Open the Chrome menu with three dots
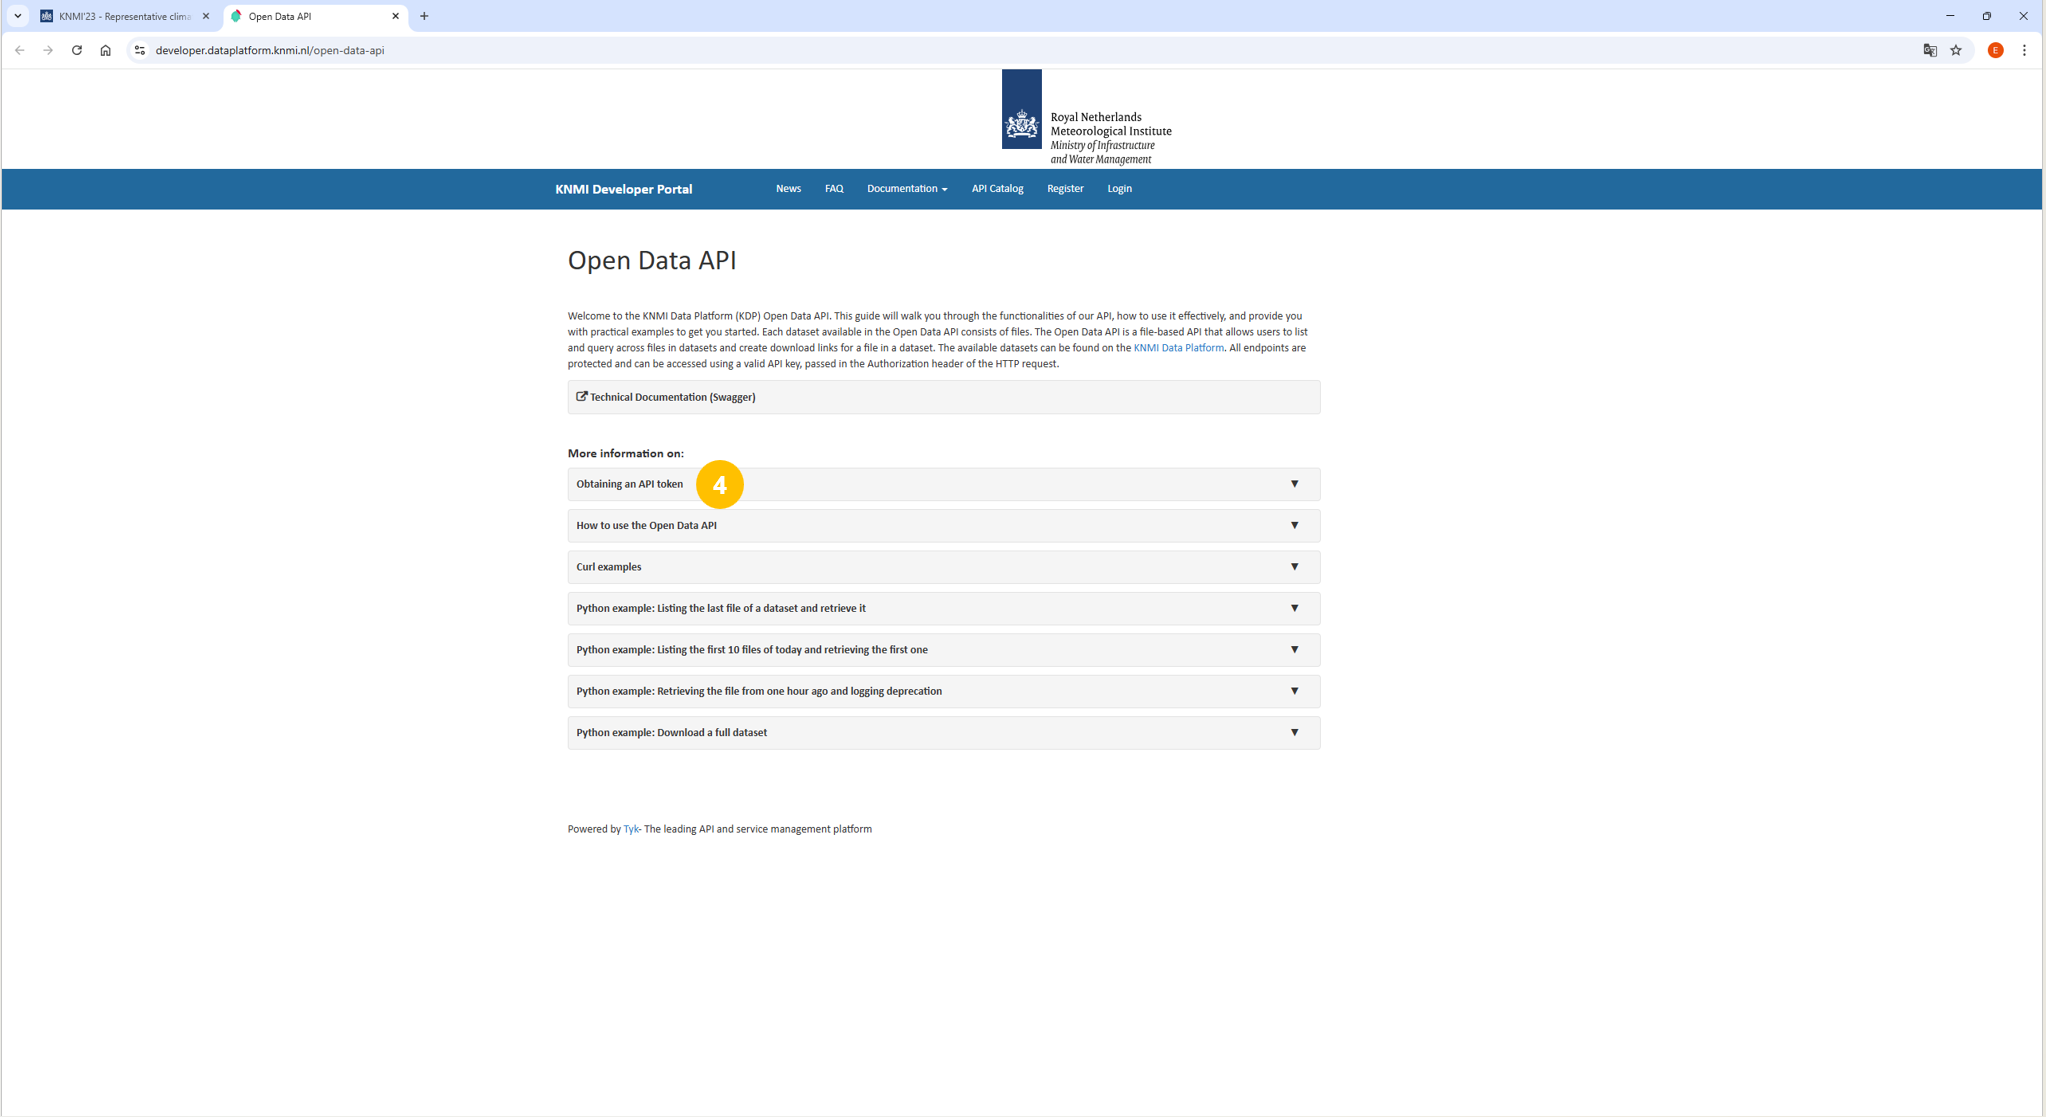 pyautogui.click(x=2025, y=49)
